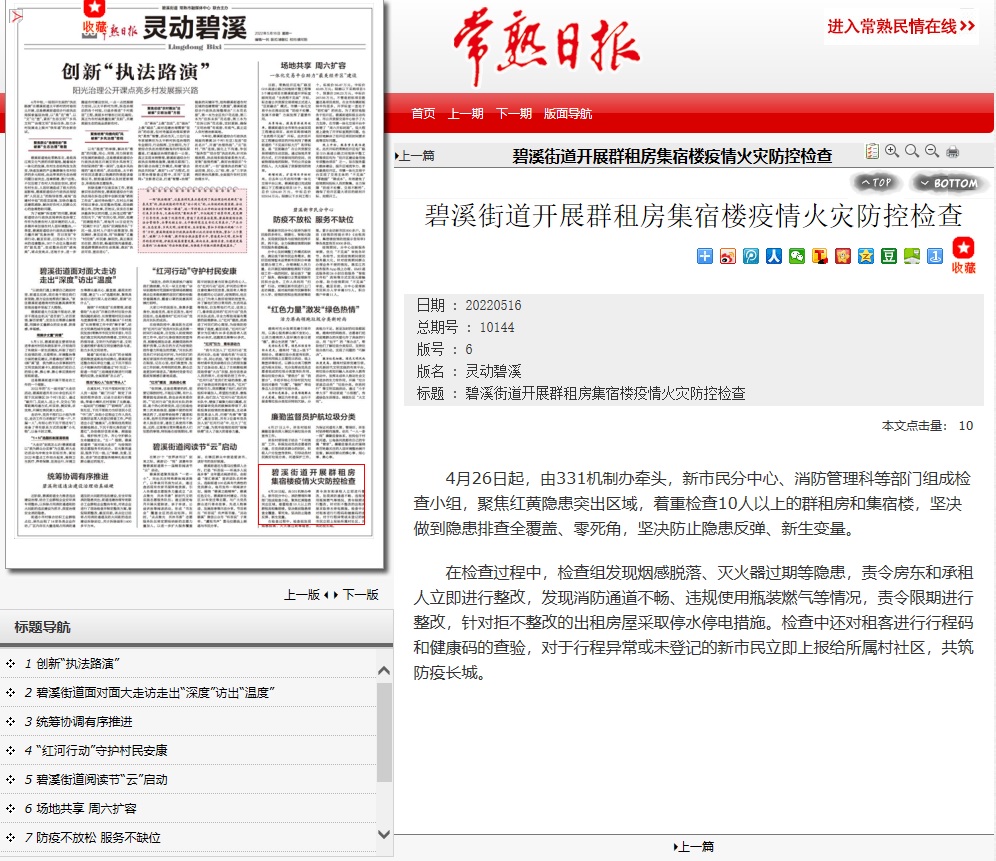
Task: Open 进入常熟民情在线 link
Action: [x=900, y=26]
